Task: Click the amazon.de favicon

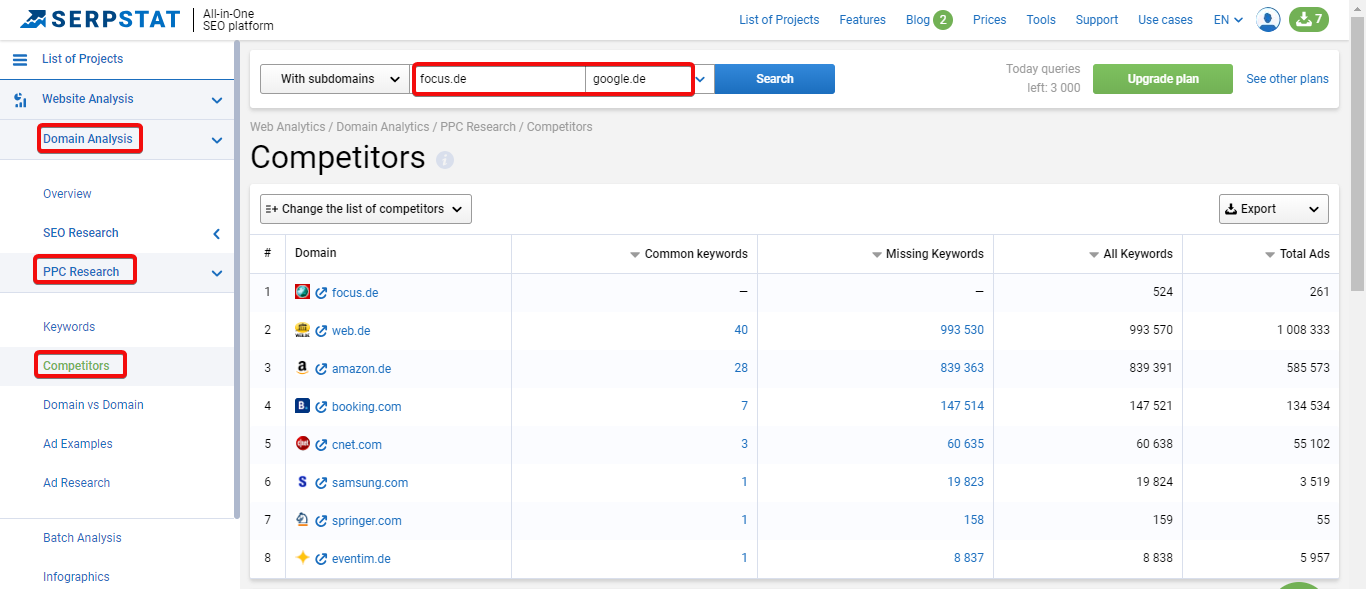Action: click(x=302, y=368)
